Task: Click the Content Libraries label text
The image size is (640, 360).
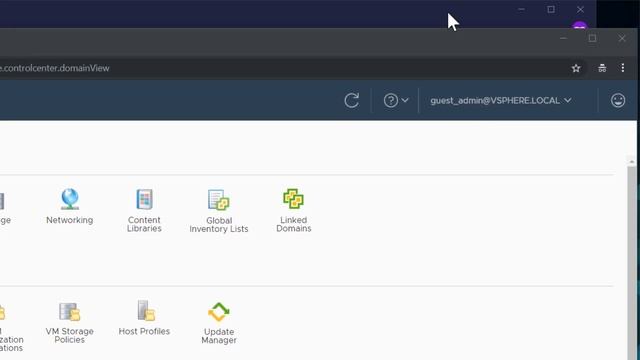Action: 144,224
